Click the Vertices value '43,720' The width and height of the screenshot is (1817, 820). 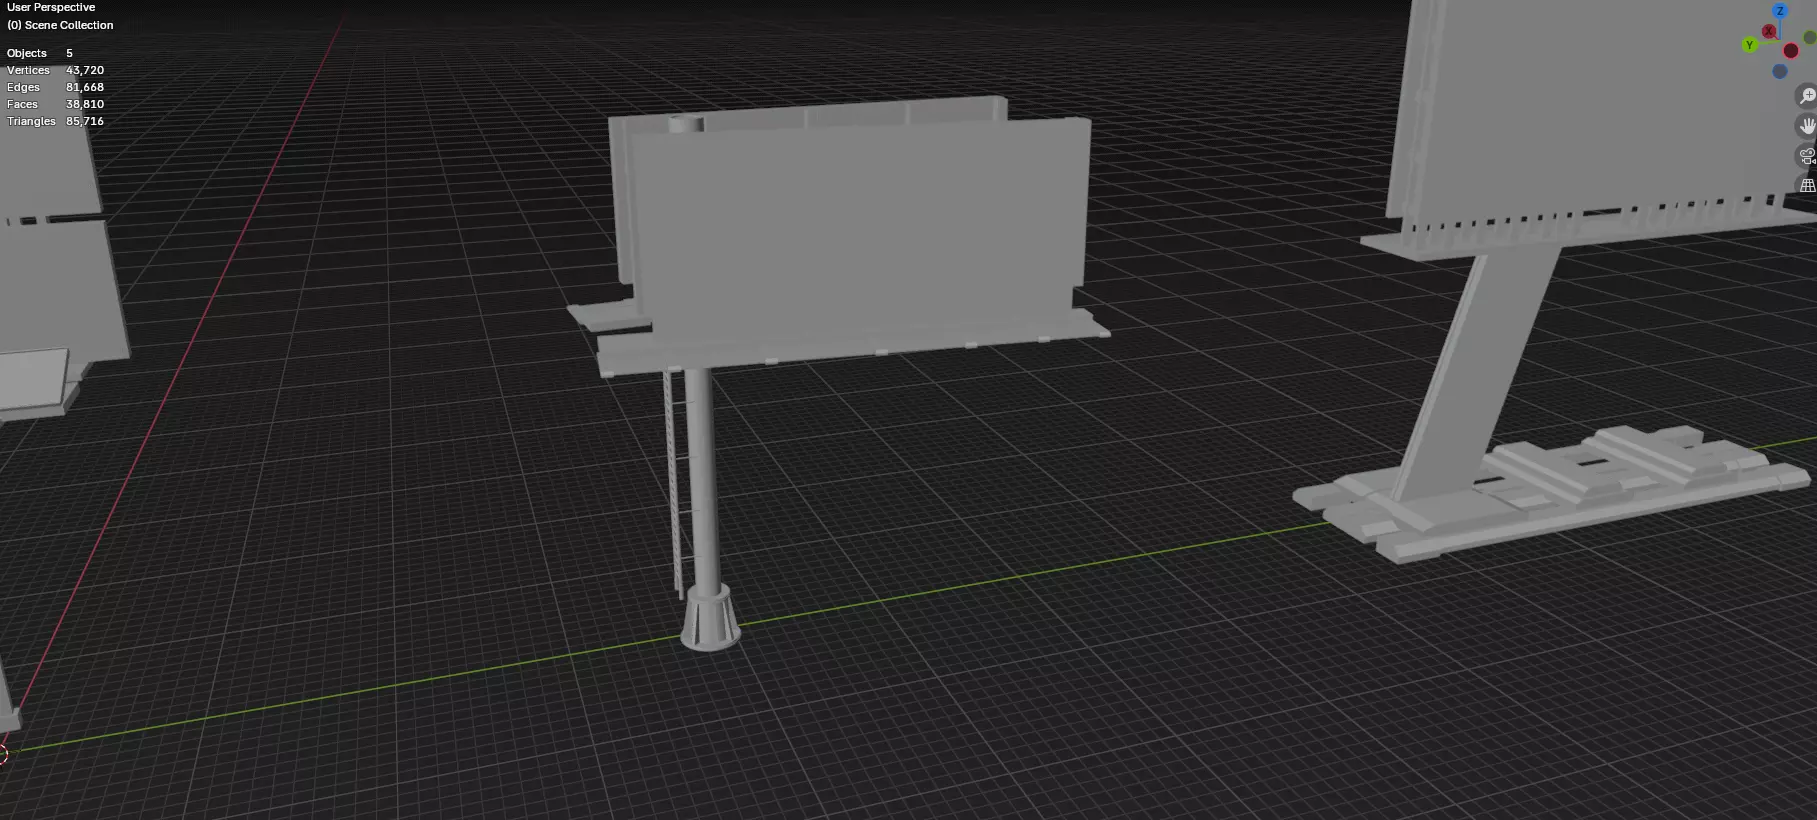tap(85, 70)
